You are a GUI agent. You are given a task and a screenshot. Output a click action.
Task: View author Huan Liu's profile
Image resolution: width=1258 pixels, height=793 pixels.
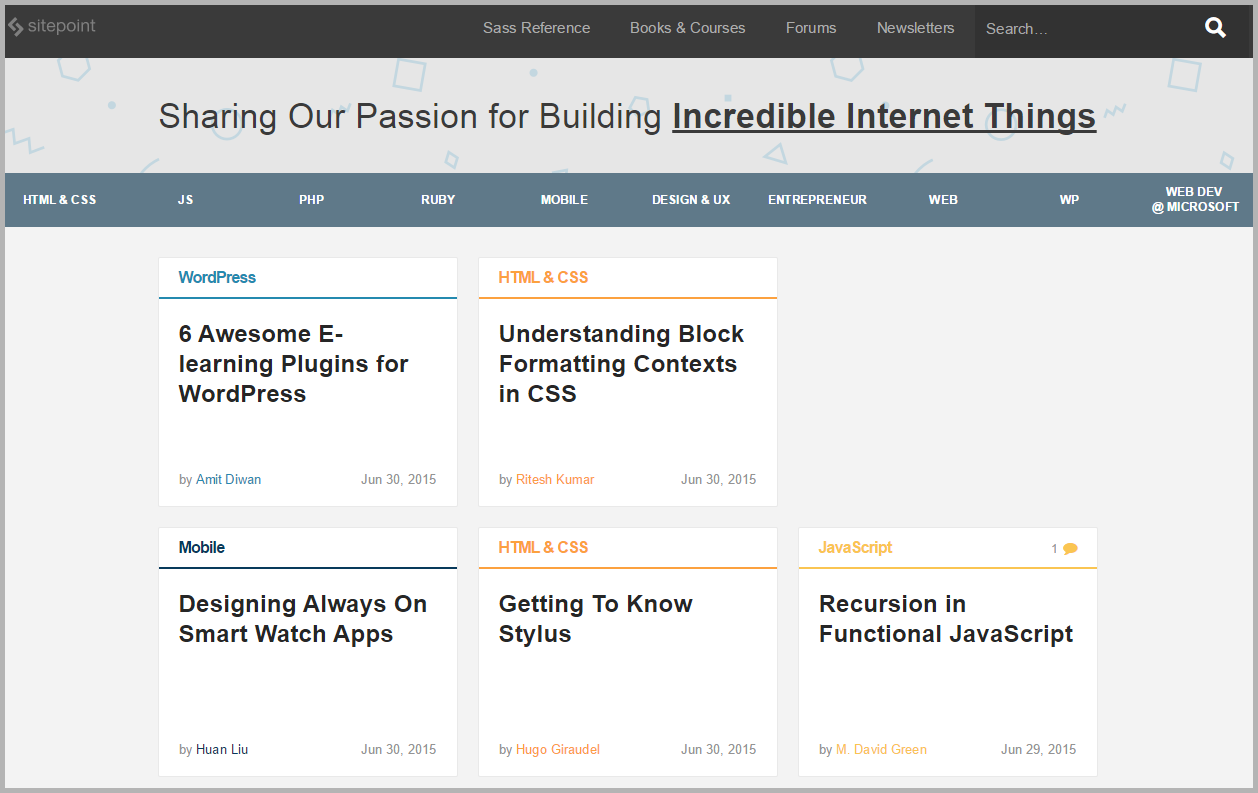(x=222, y=750)
